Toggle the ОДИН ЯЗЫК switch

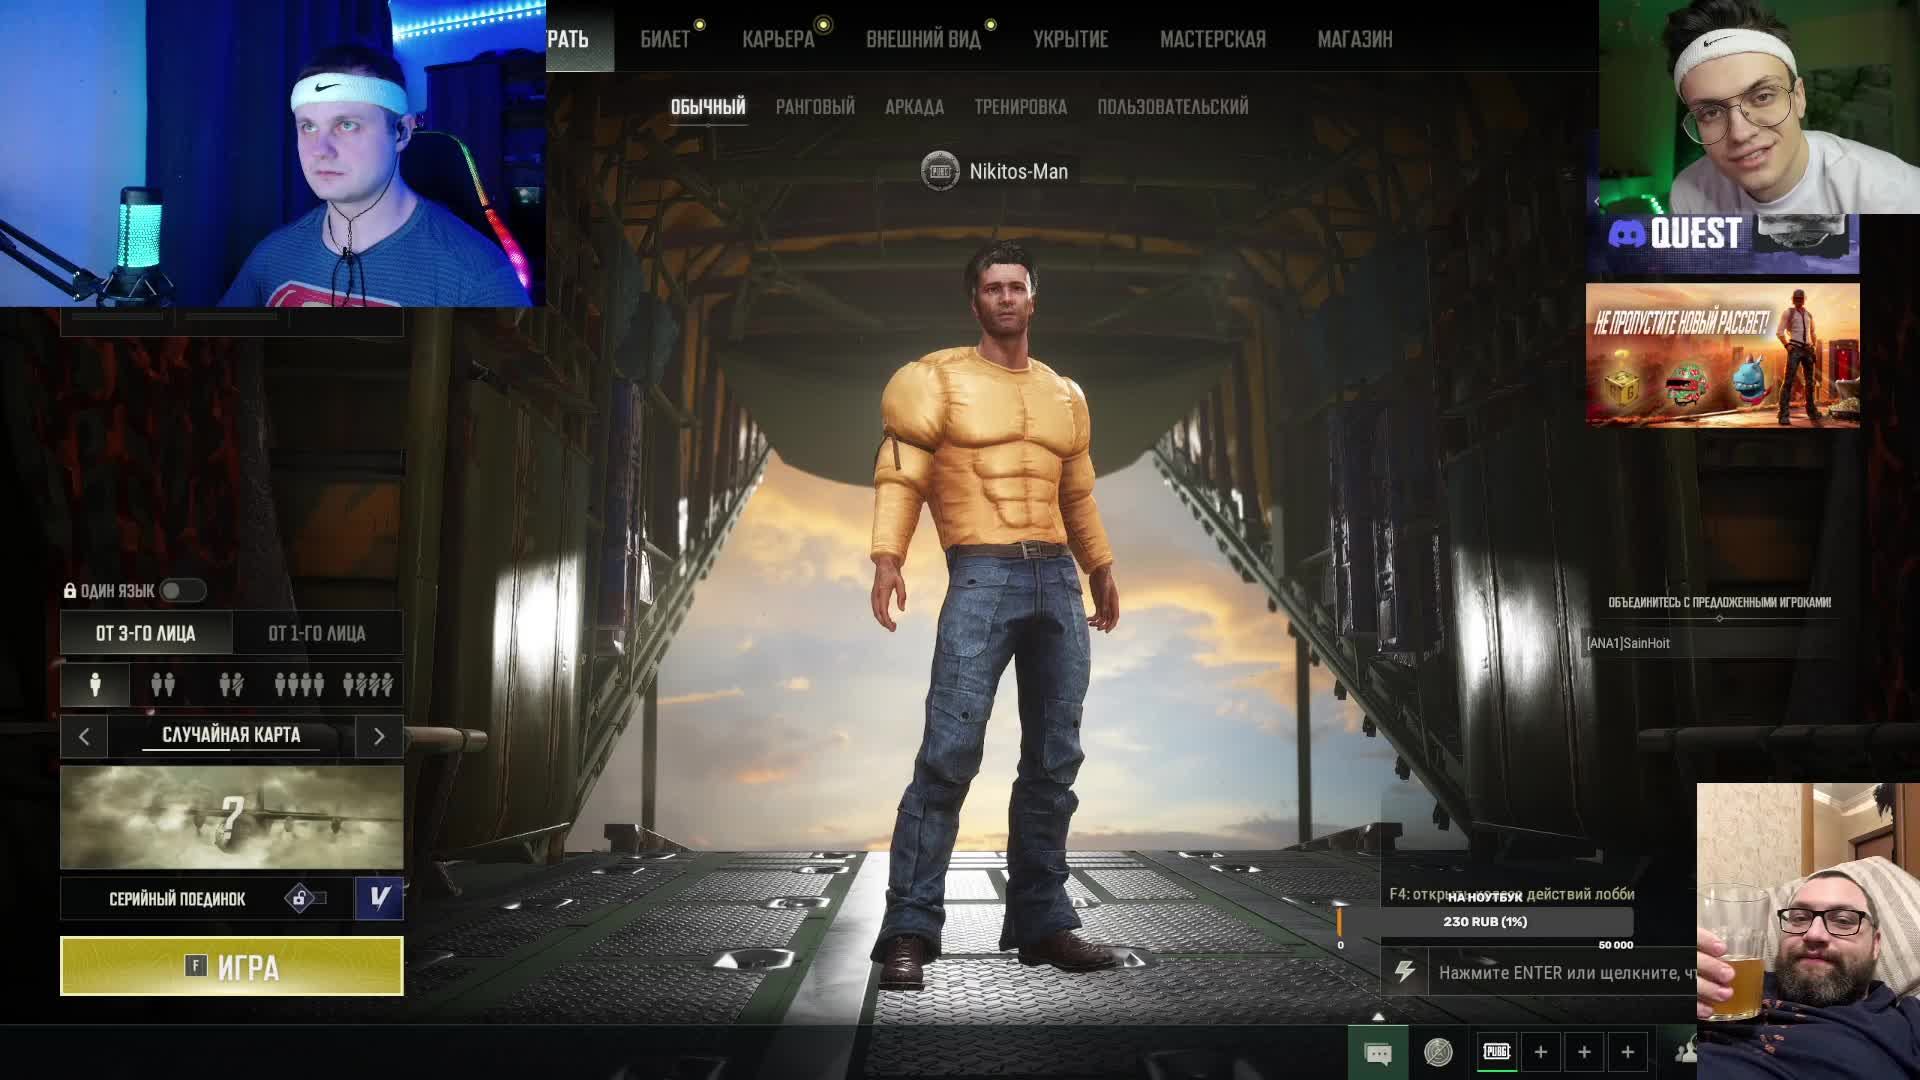183,591
